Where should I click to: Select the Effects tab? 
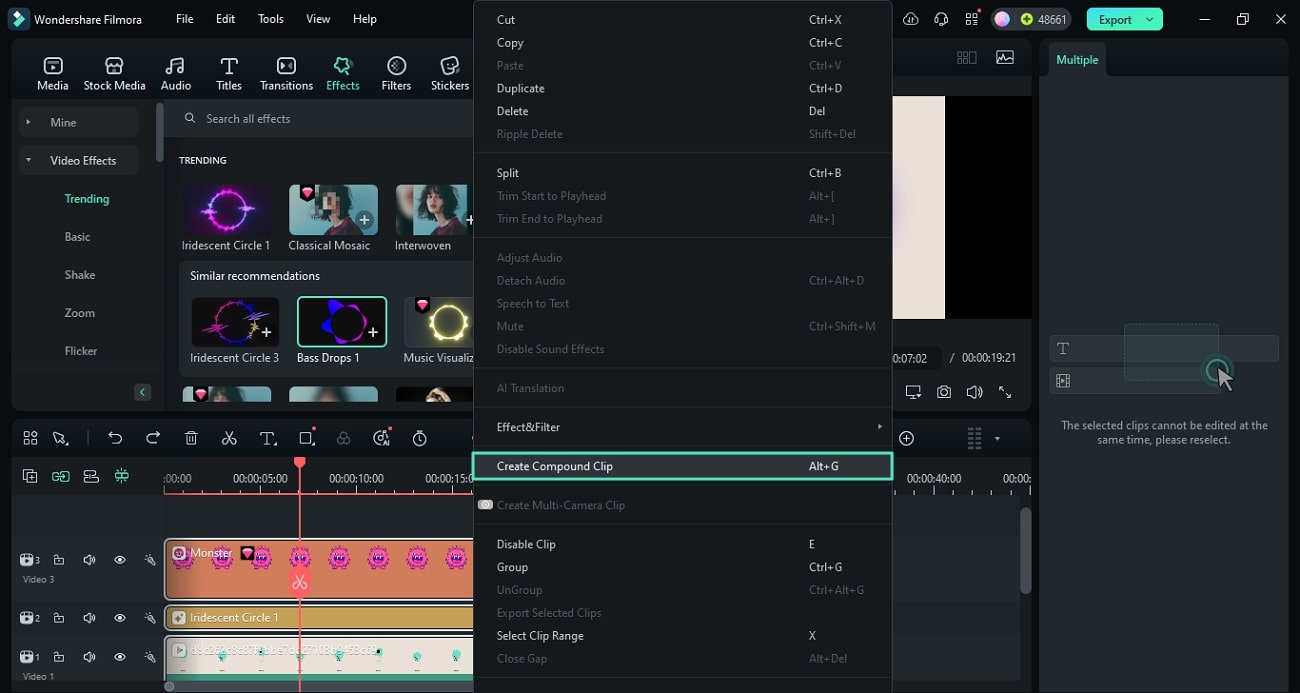pos(343,74)
